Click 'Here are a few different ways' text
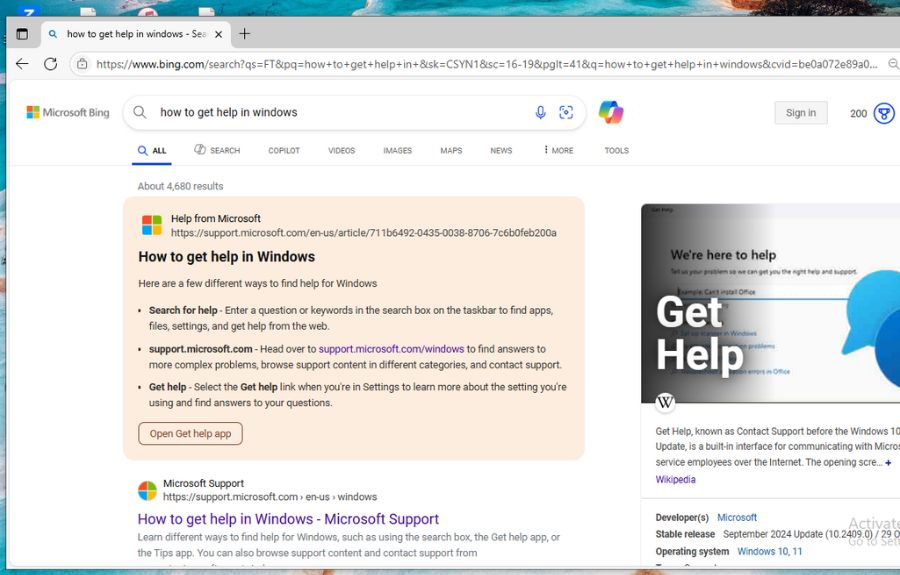Screen dimensions: 900x575 (x=258, y=283)
